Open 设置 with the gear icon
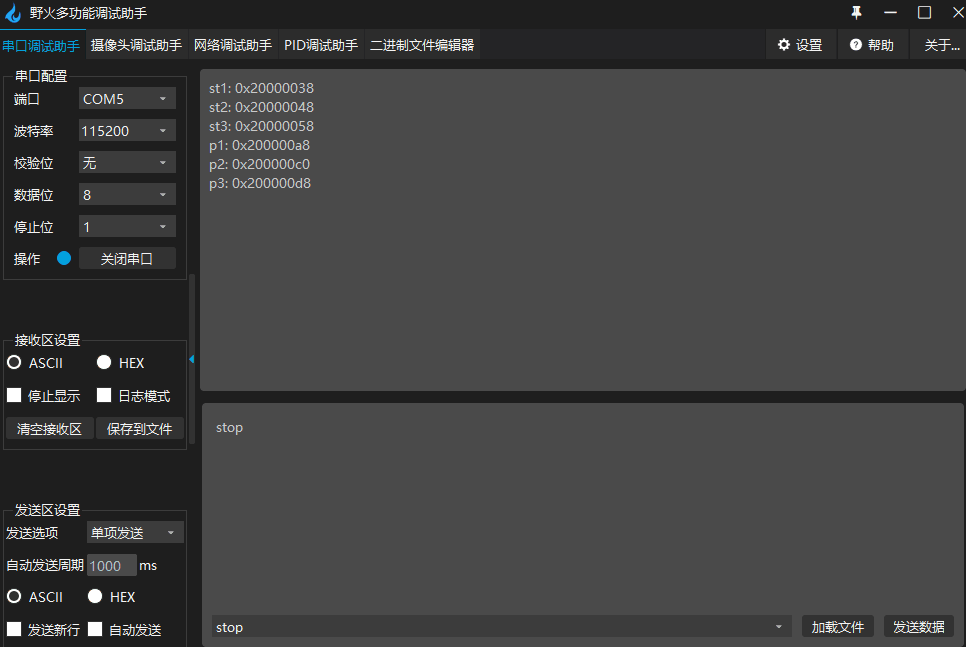This screenshot has height=647, width=966. [784, 44]
